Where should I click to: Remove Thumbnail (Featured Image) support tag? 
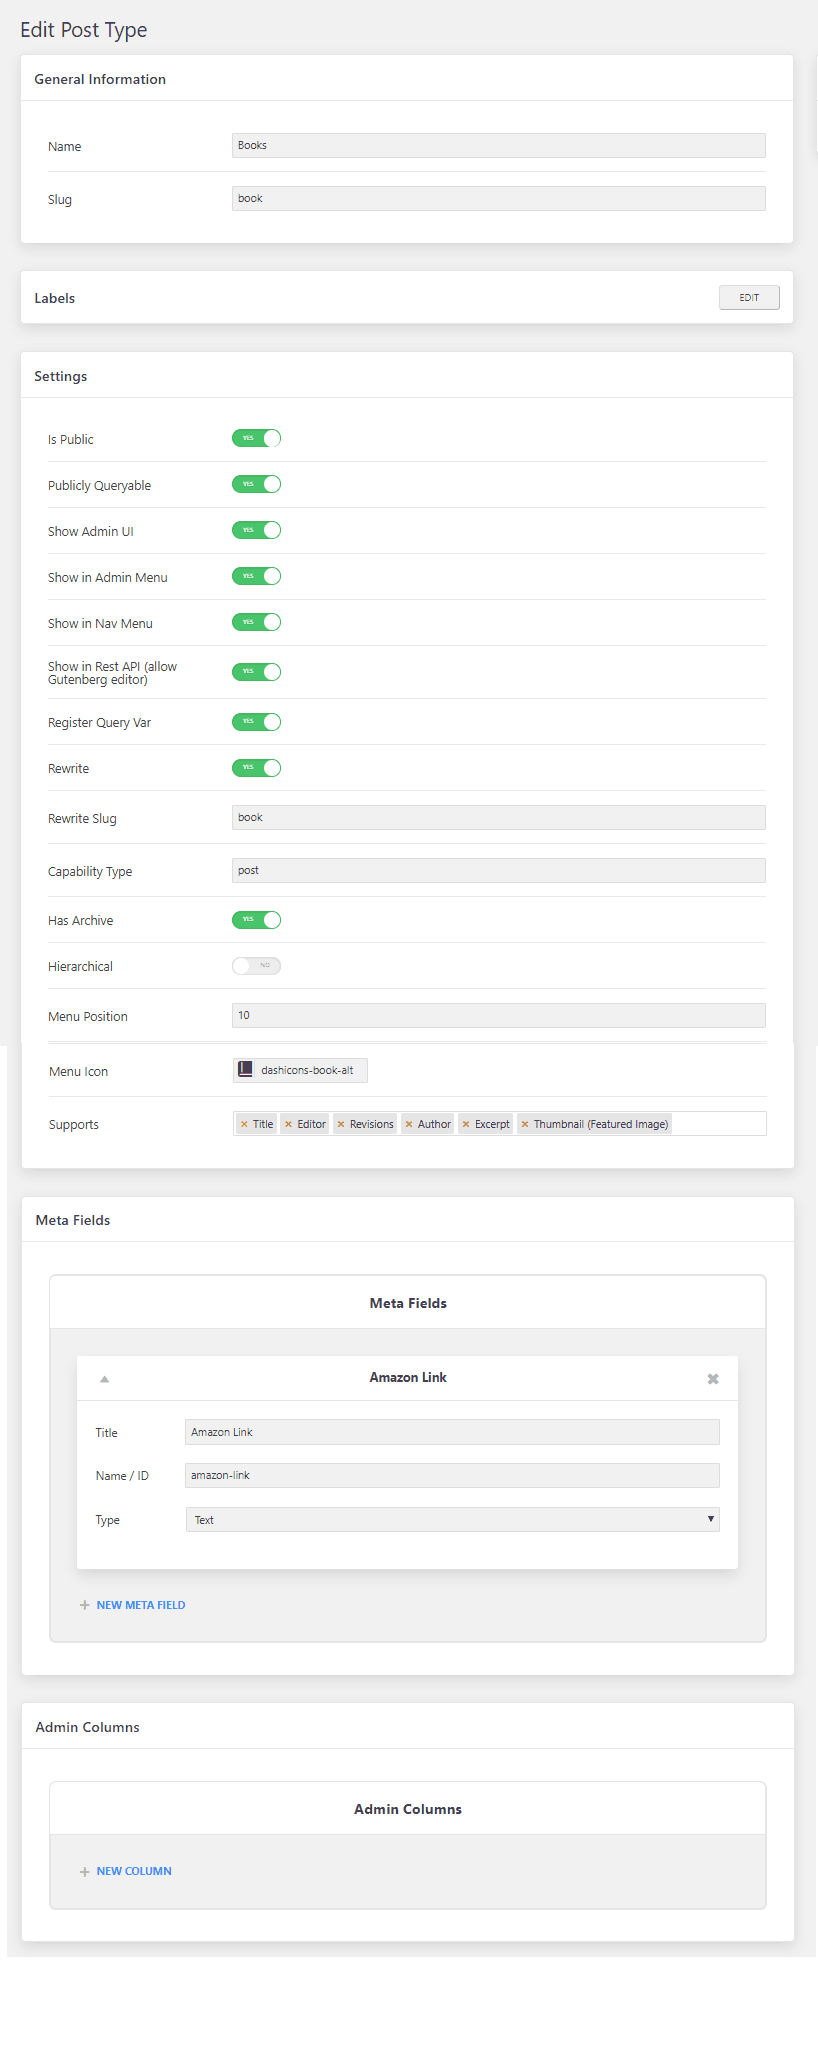(525, 1124)
